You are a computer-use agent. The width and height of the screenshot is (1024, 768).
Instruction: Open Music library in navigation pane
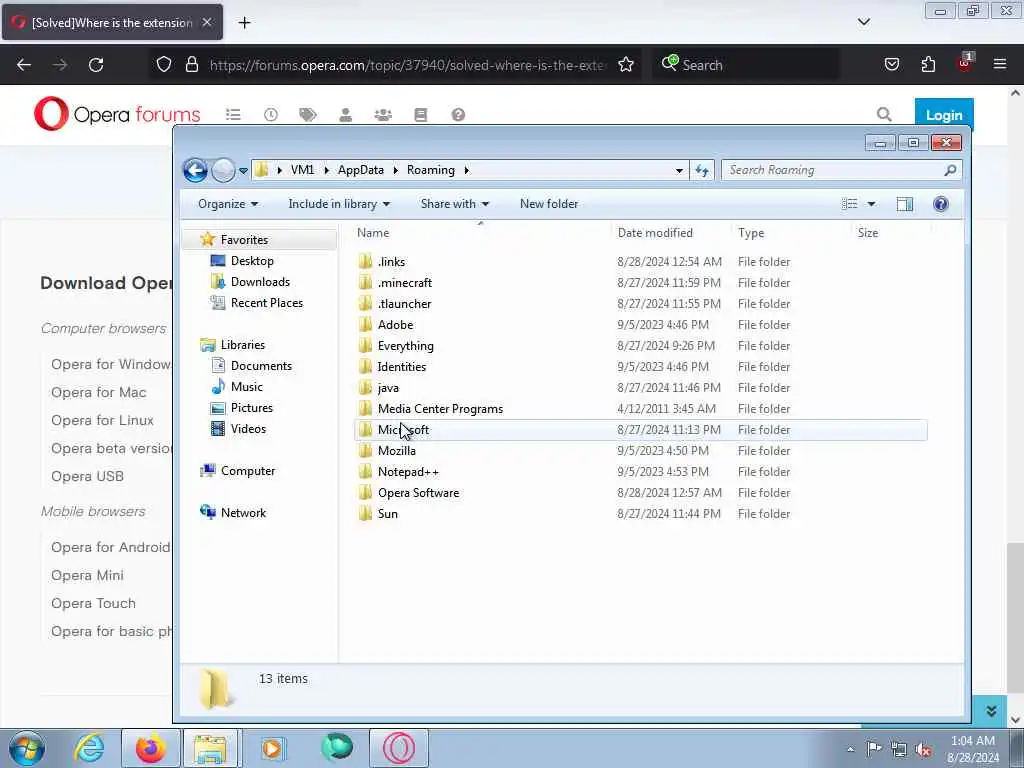[x=246, y=387]
